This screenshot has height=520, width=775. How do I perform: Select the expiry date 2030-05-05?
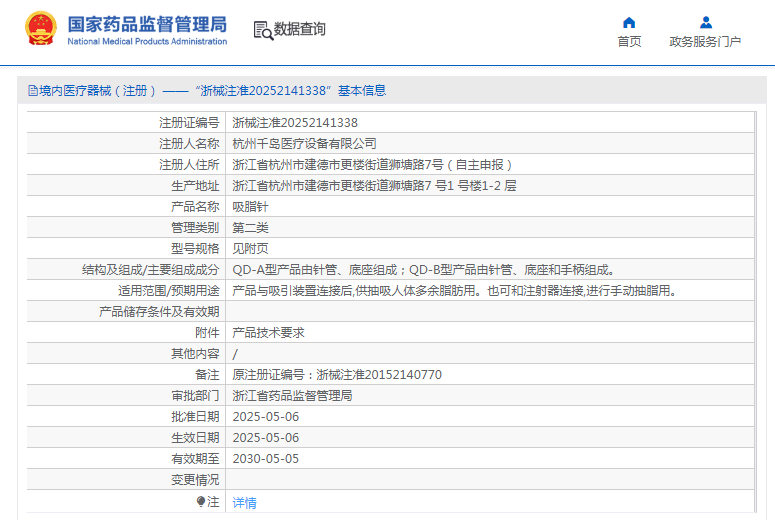(266, 459)
